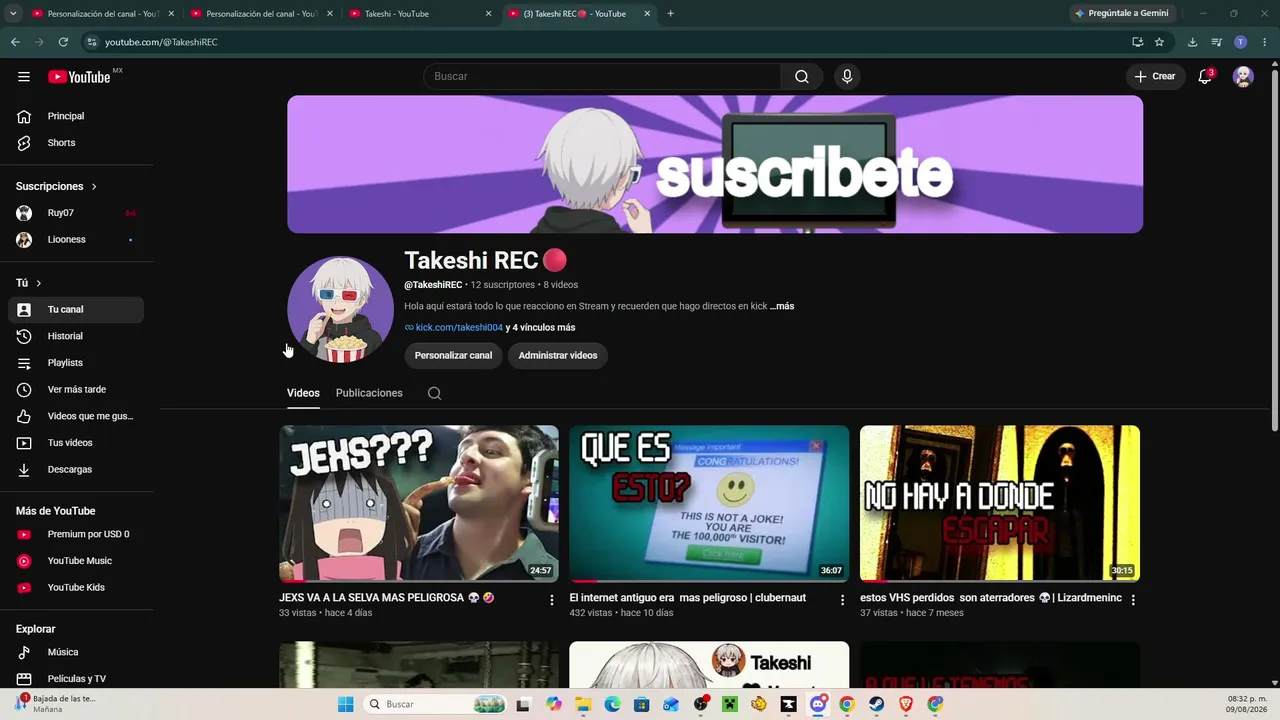This screenshot has height=720, width=1280.
Task: Open the Liooness subscription channel
Action: click(x=76, y=240)
